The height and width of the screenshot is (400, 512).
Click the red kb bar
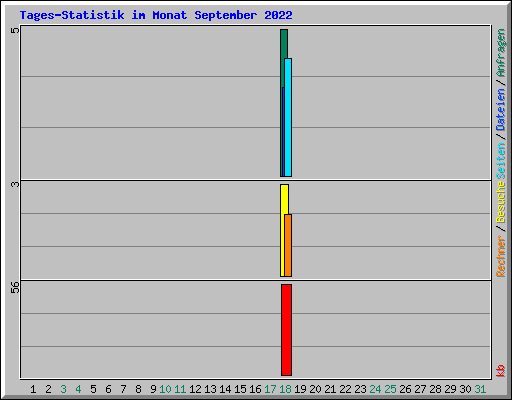click(286, 330)
